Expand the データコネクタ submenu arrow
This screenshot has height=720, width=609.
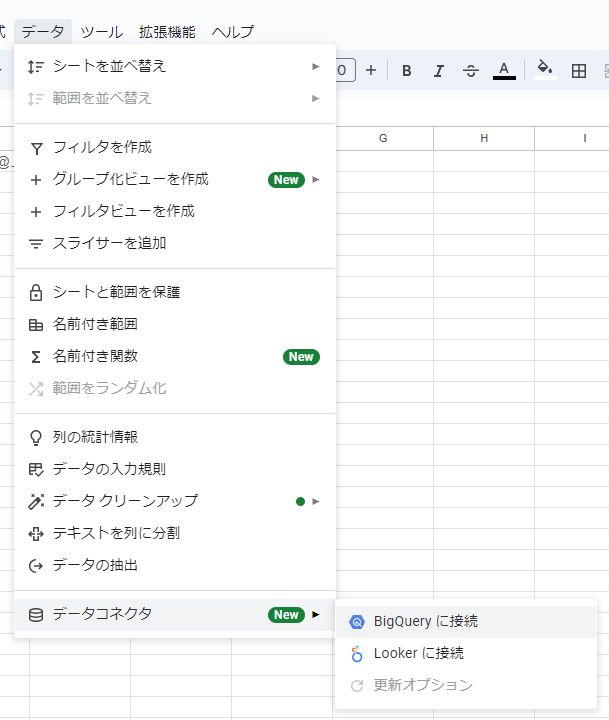click(316, 614)
